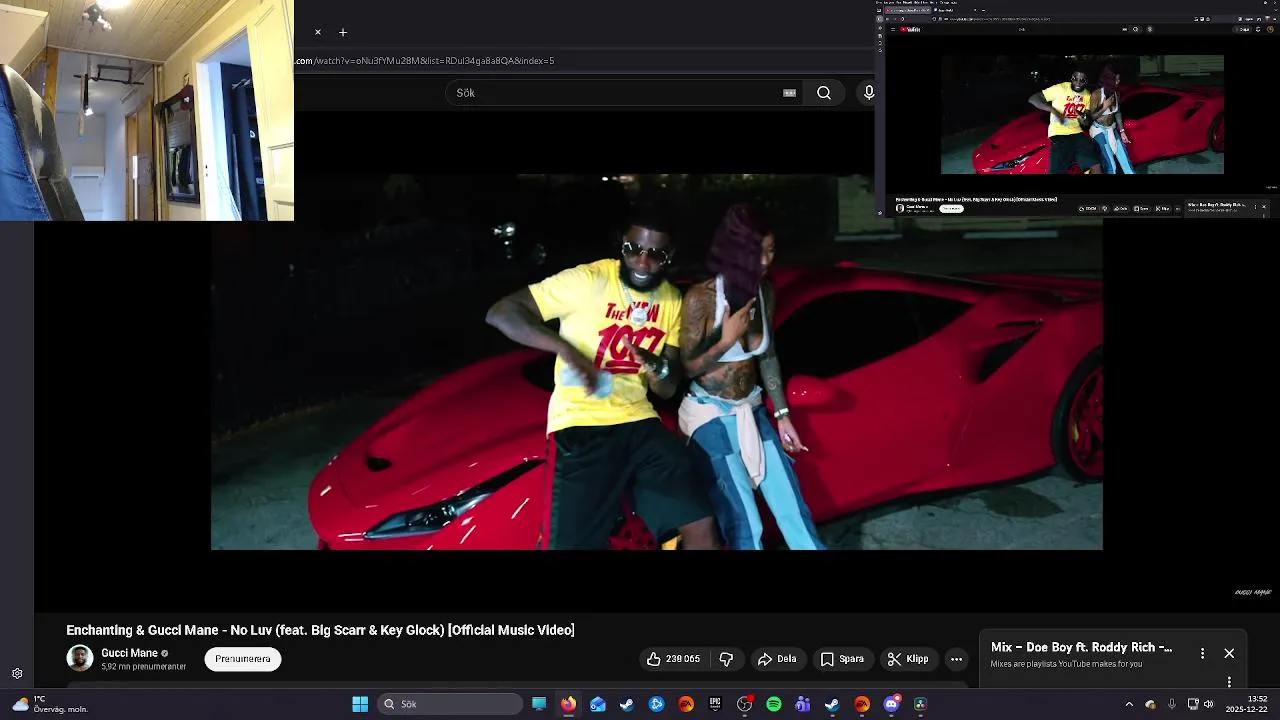Viewport: 1280px width, 720px height.
Task: Open network status tray icon
Action: point(1193,704)
